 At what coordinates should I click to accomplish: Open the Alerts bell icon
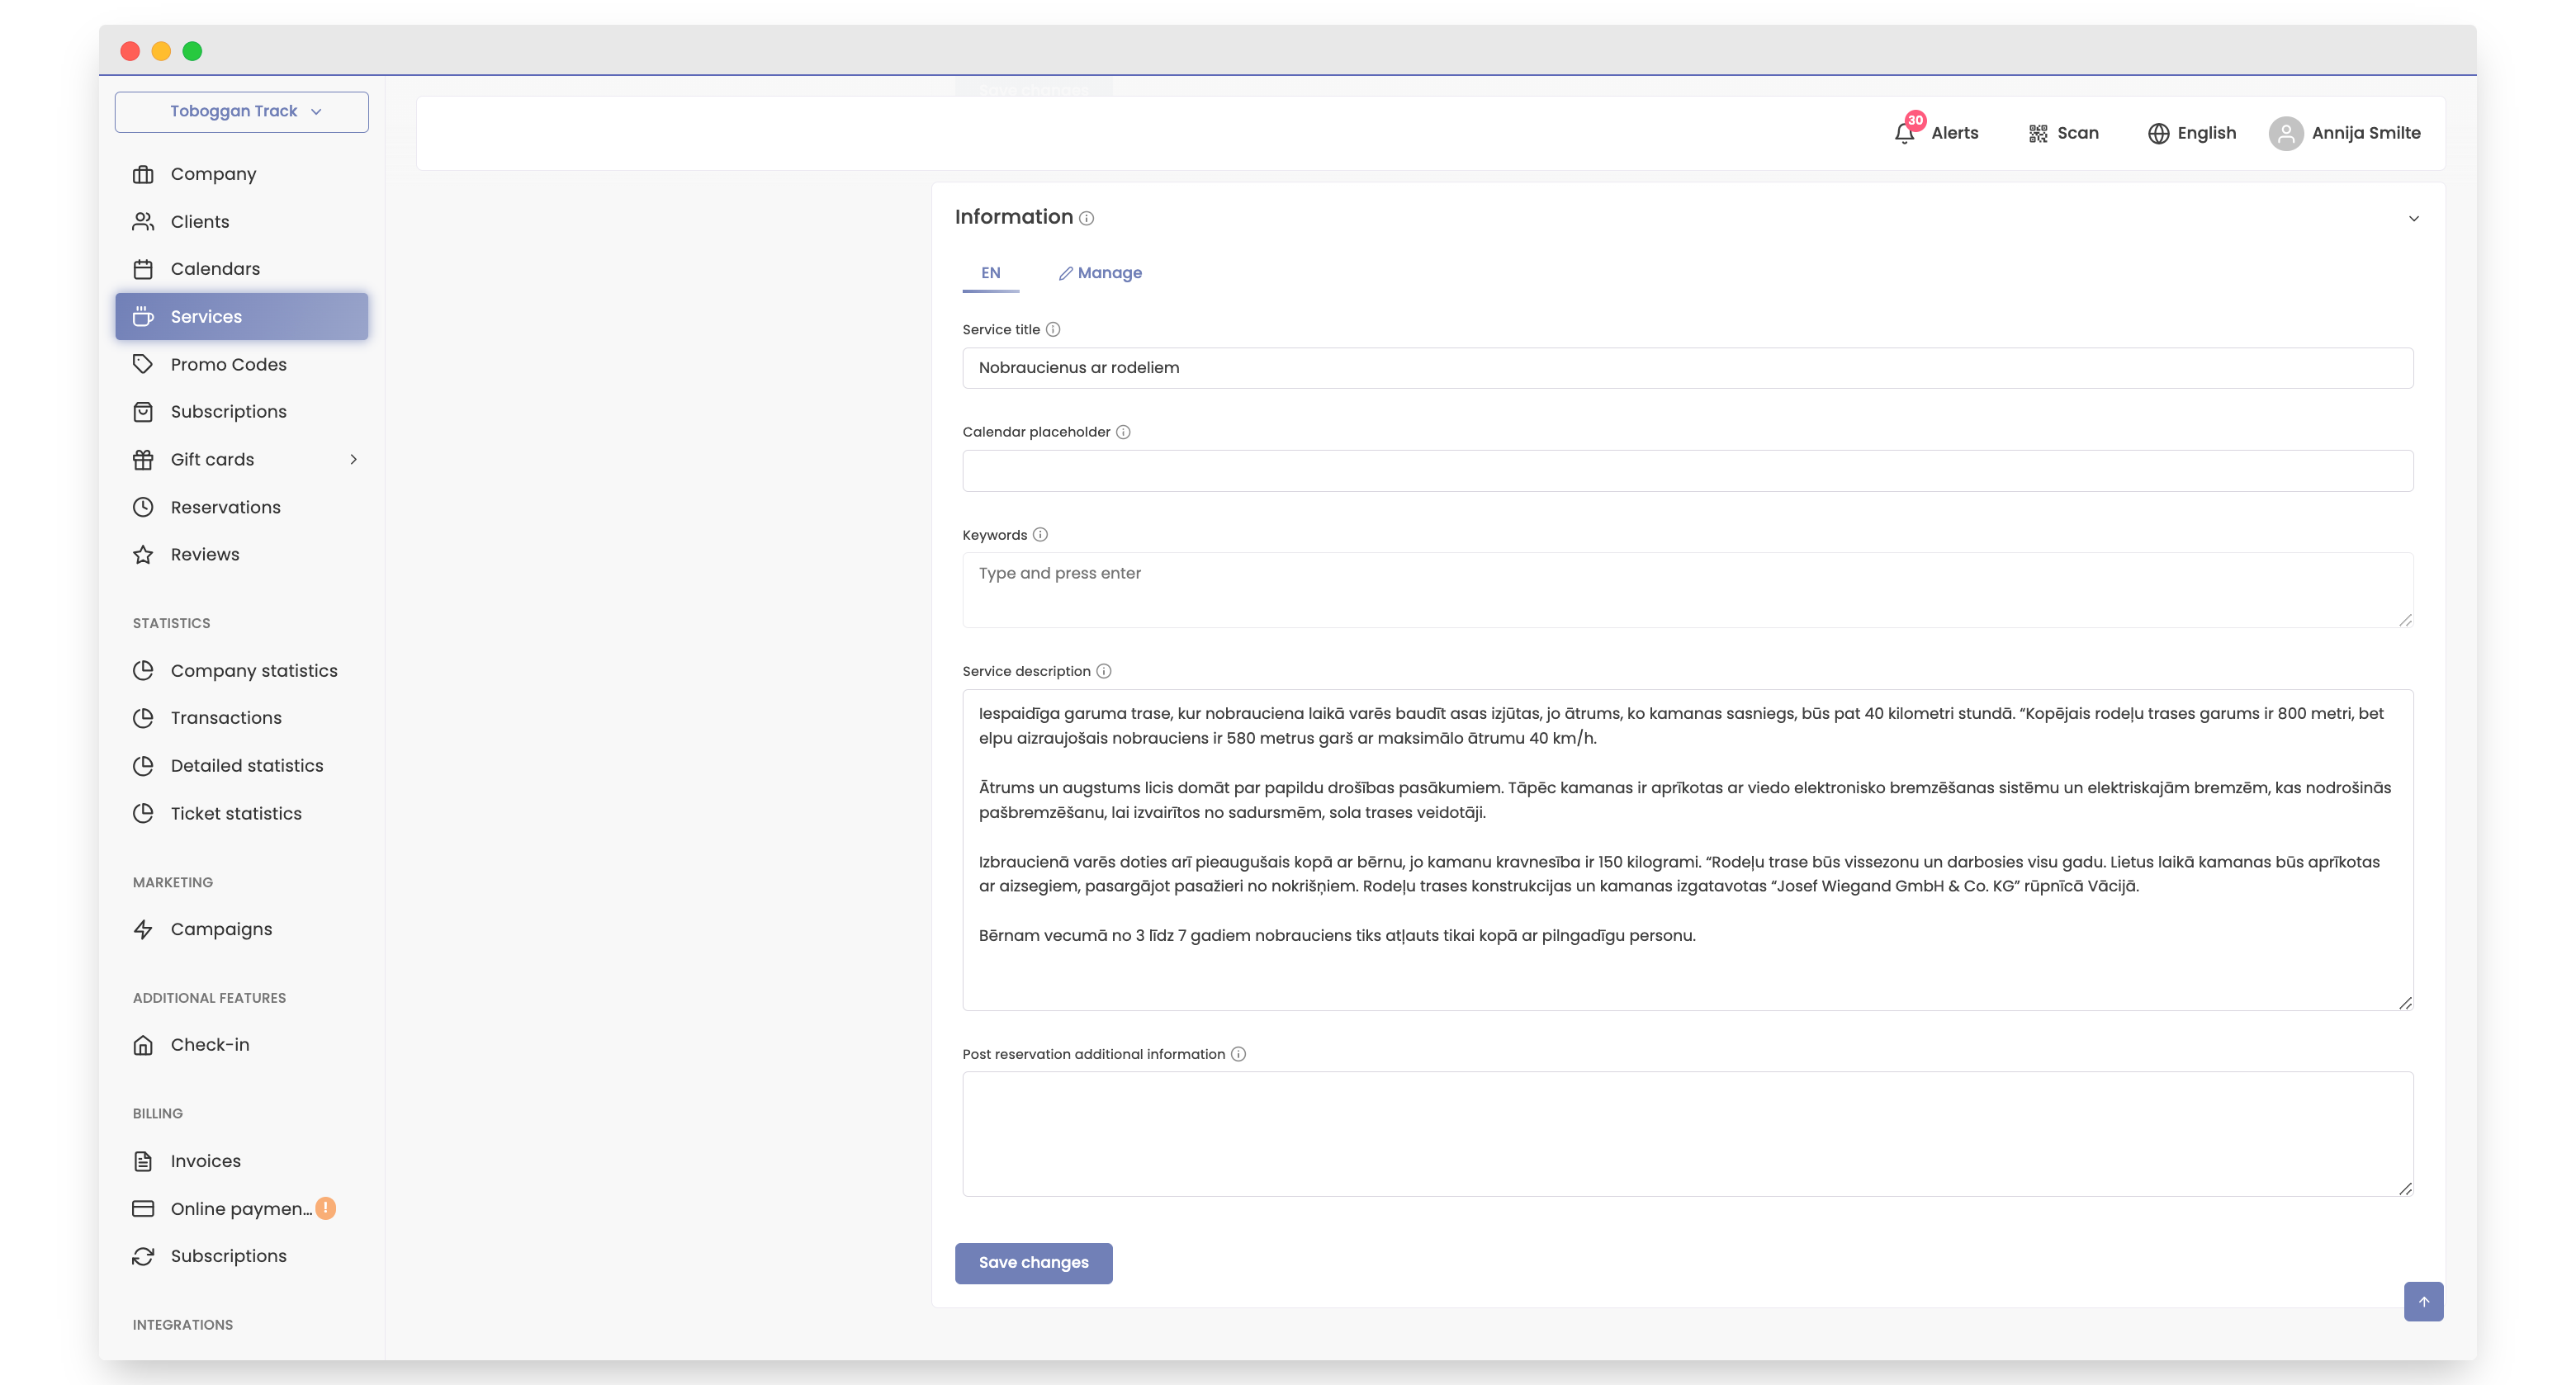(x=1905, y=133)
